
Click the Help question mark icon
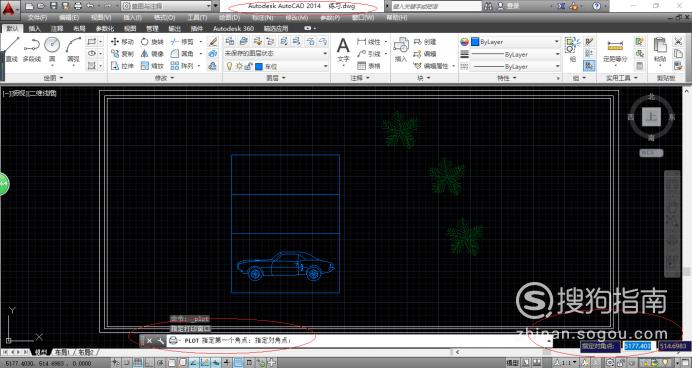596,6
